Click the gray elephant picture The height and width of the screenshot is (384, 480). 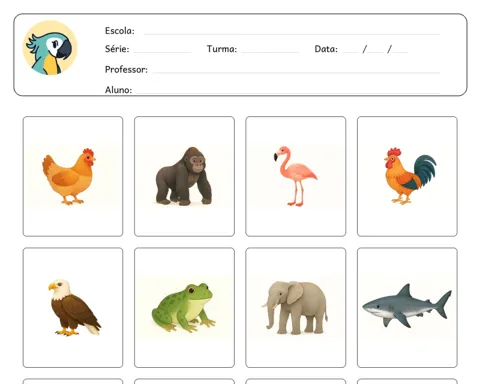click(x=296, y=308)
